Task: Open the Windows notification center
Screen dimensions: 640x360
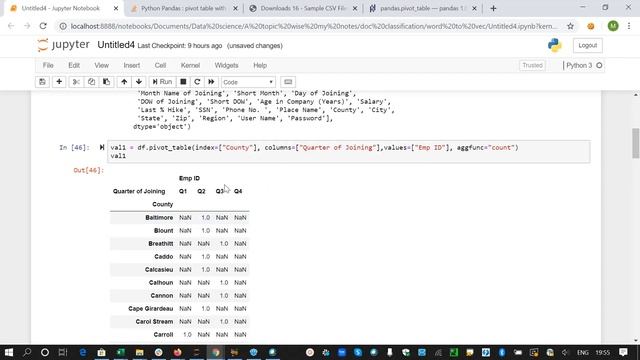Action: coord(623,352)
